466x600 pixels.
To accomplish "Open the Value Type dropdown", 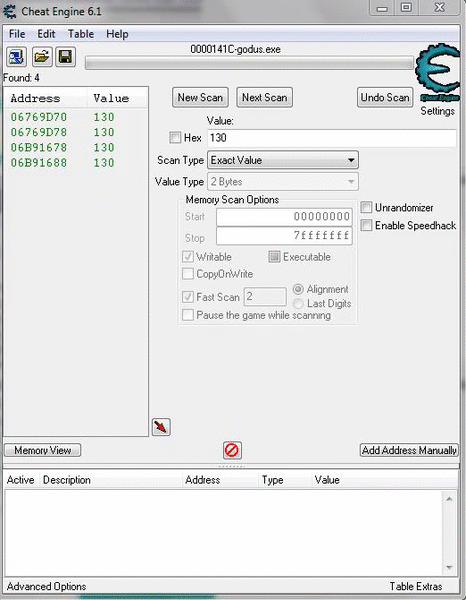I will coord(283,182).
